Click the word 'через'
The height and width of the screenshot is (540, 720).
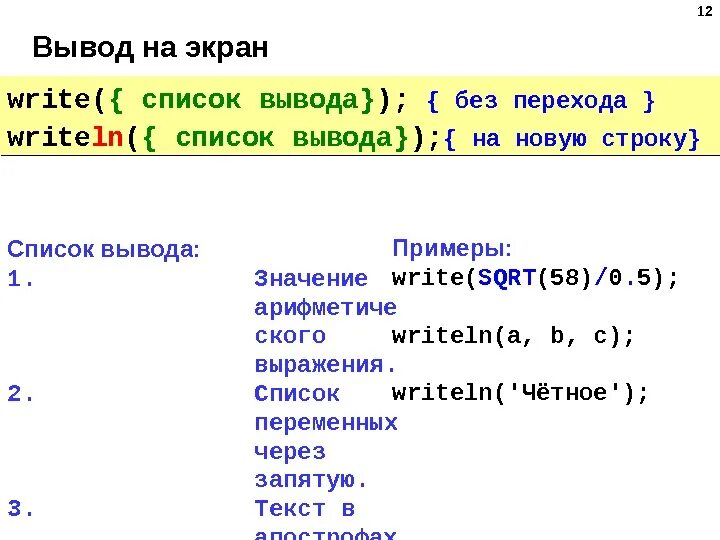(290, 452)
